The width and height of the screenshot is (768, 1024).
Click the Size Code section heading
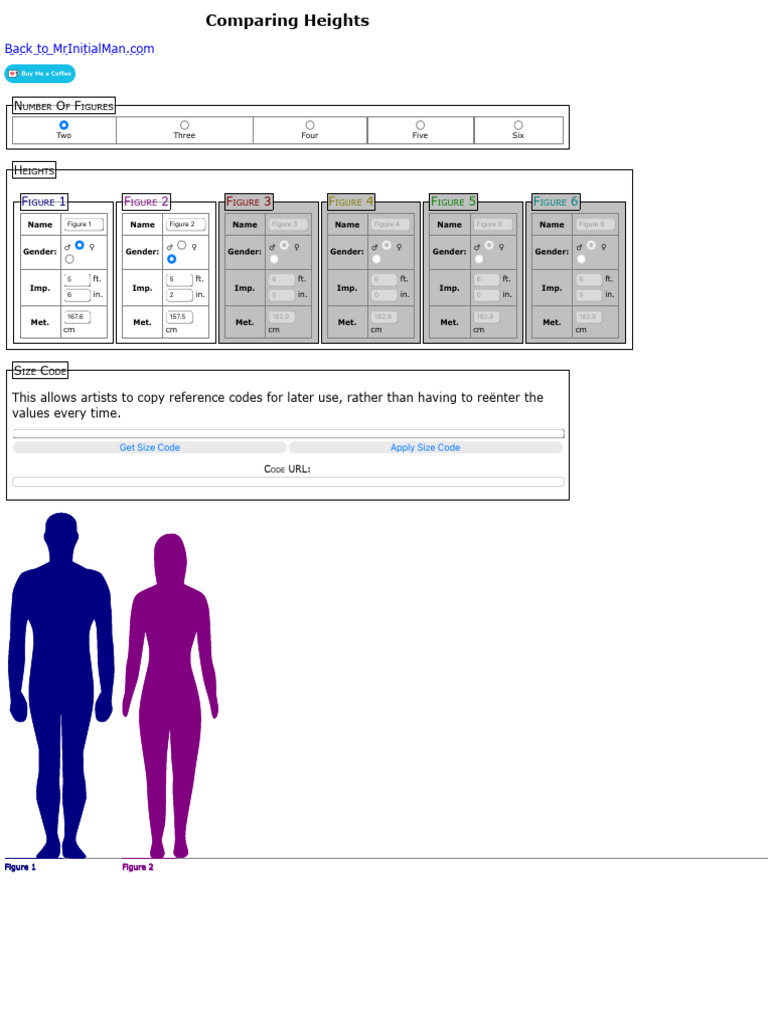click(40, 371)
